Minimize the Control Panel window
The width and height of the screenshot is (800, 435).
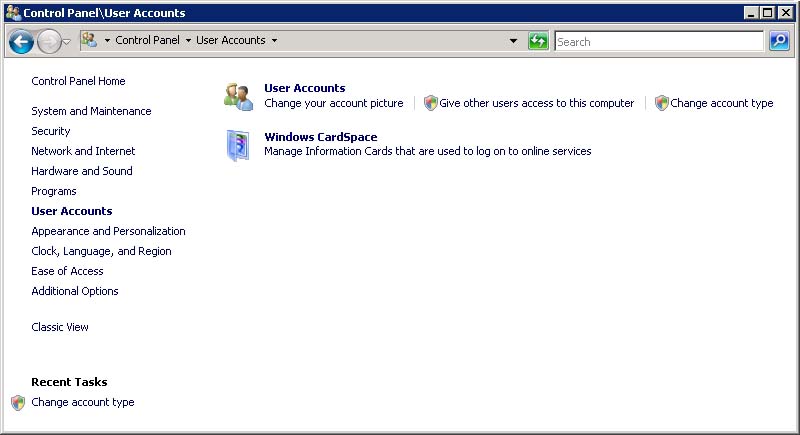751,13
